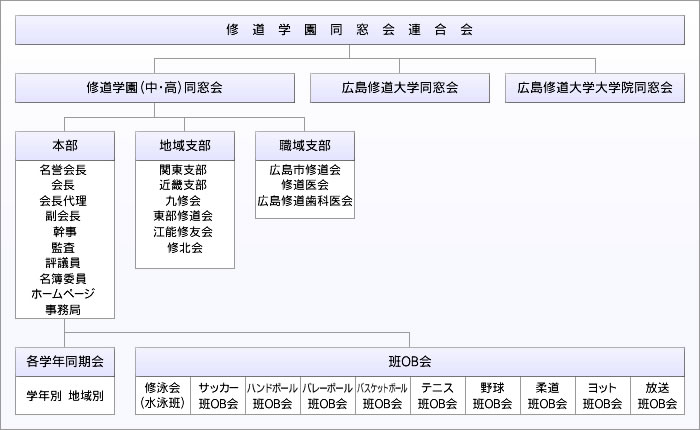Click the 修道学園同窓会連合会 top header box
This screenshot has height=430, width=700.
pyautogui.click(x=350, y=30)
